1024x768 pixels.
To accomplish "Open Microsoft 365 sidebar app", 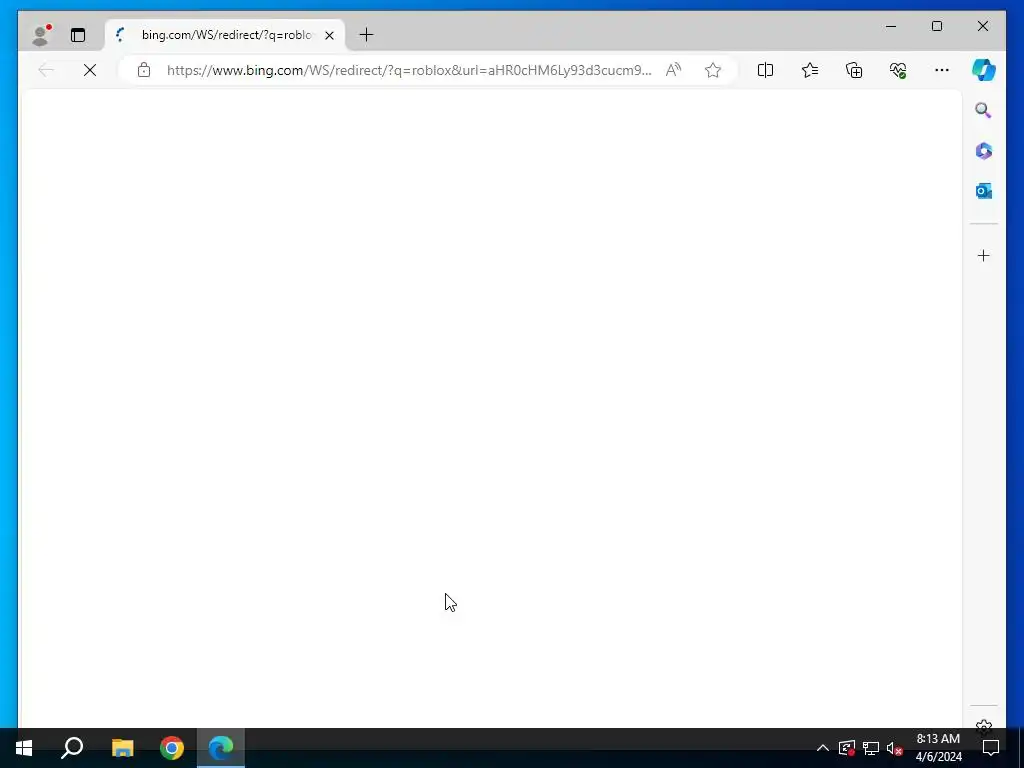I will point(984,151).
